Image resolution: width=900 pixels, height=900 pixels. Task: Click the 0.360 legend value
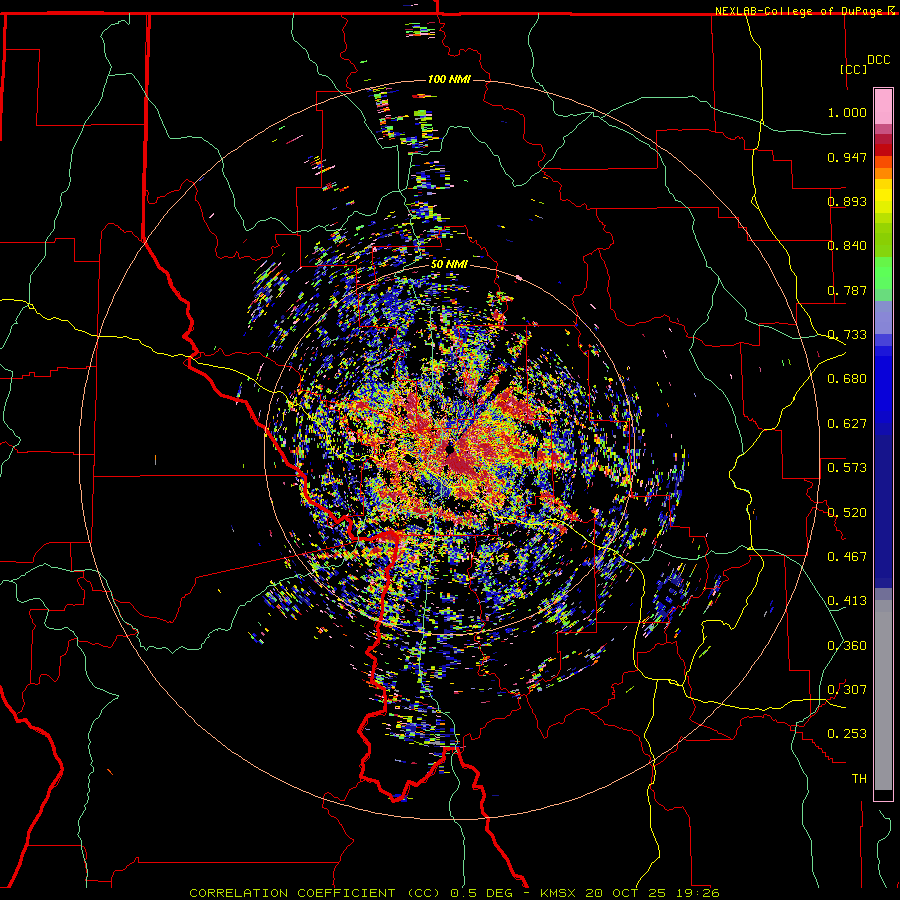click(847, 645)
